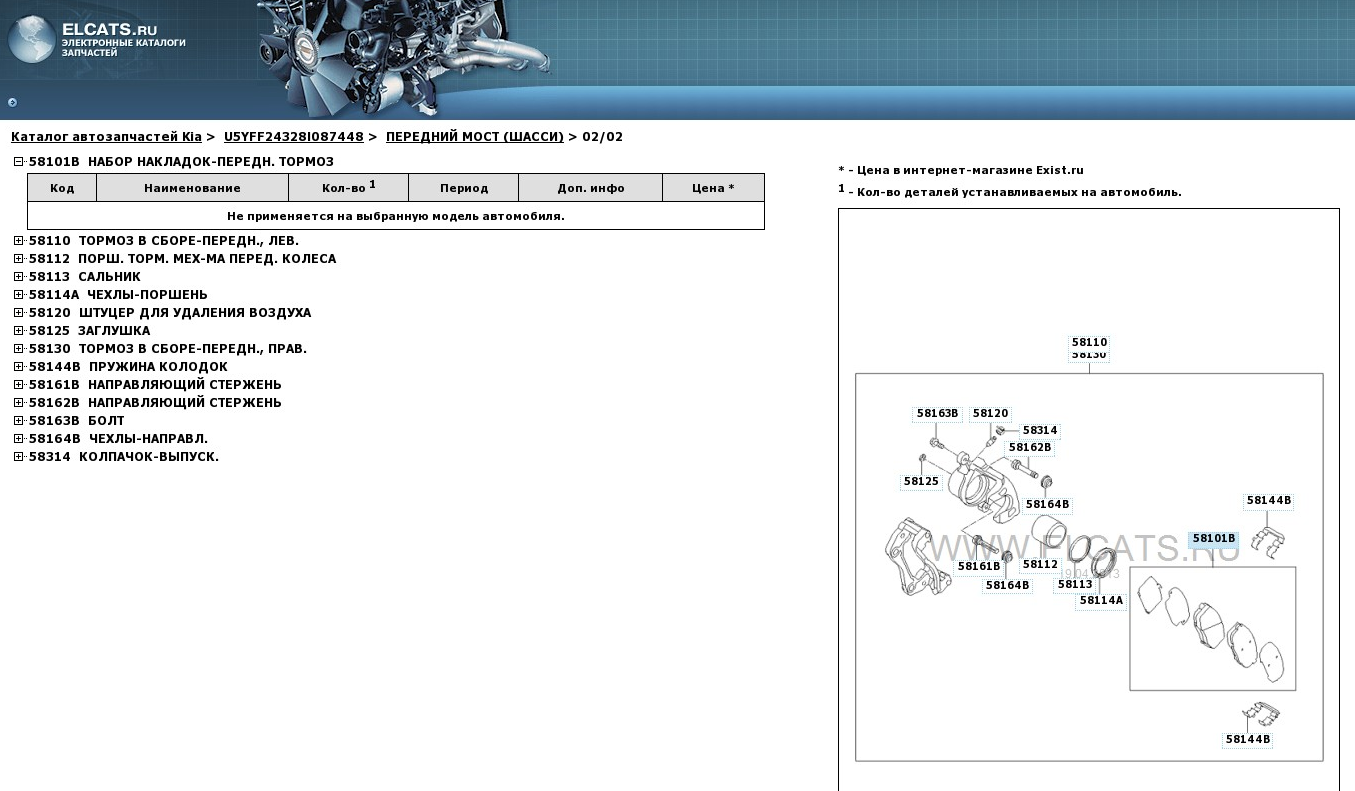
Task: Expand the 58144B ПРУЖИНА КОЛОДОК item
Action: tap(18, 367)
